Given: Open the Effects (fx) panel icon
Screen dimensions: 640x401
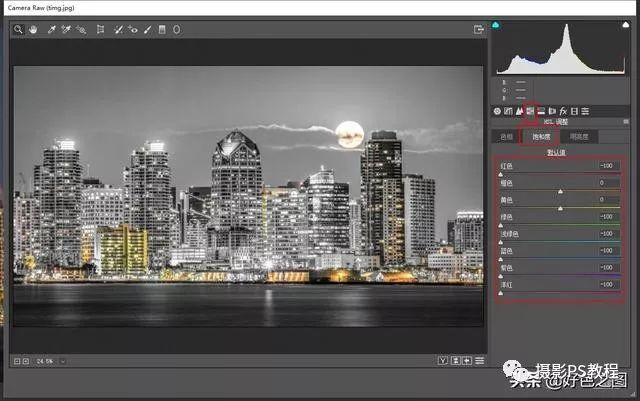Looking at the screenshot, I should (x=563, y=110).
